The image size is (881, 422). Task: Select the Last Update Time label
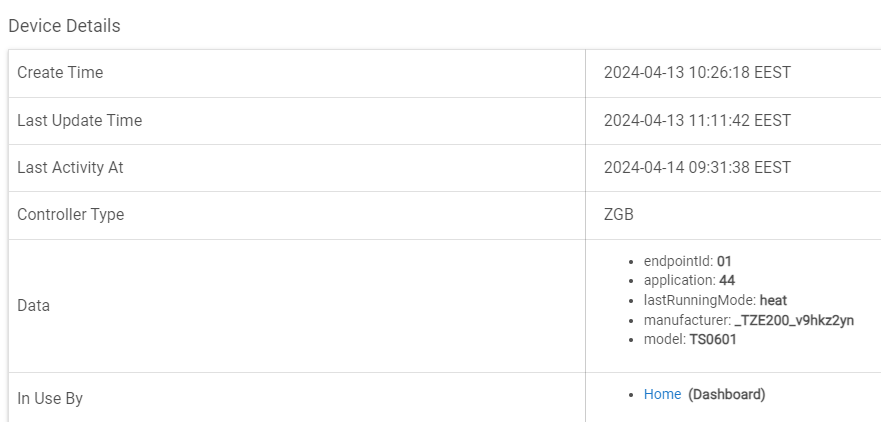(80, 120)
